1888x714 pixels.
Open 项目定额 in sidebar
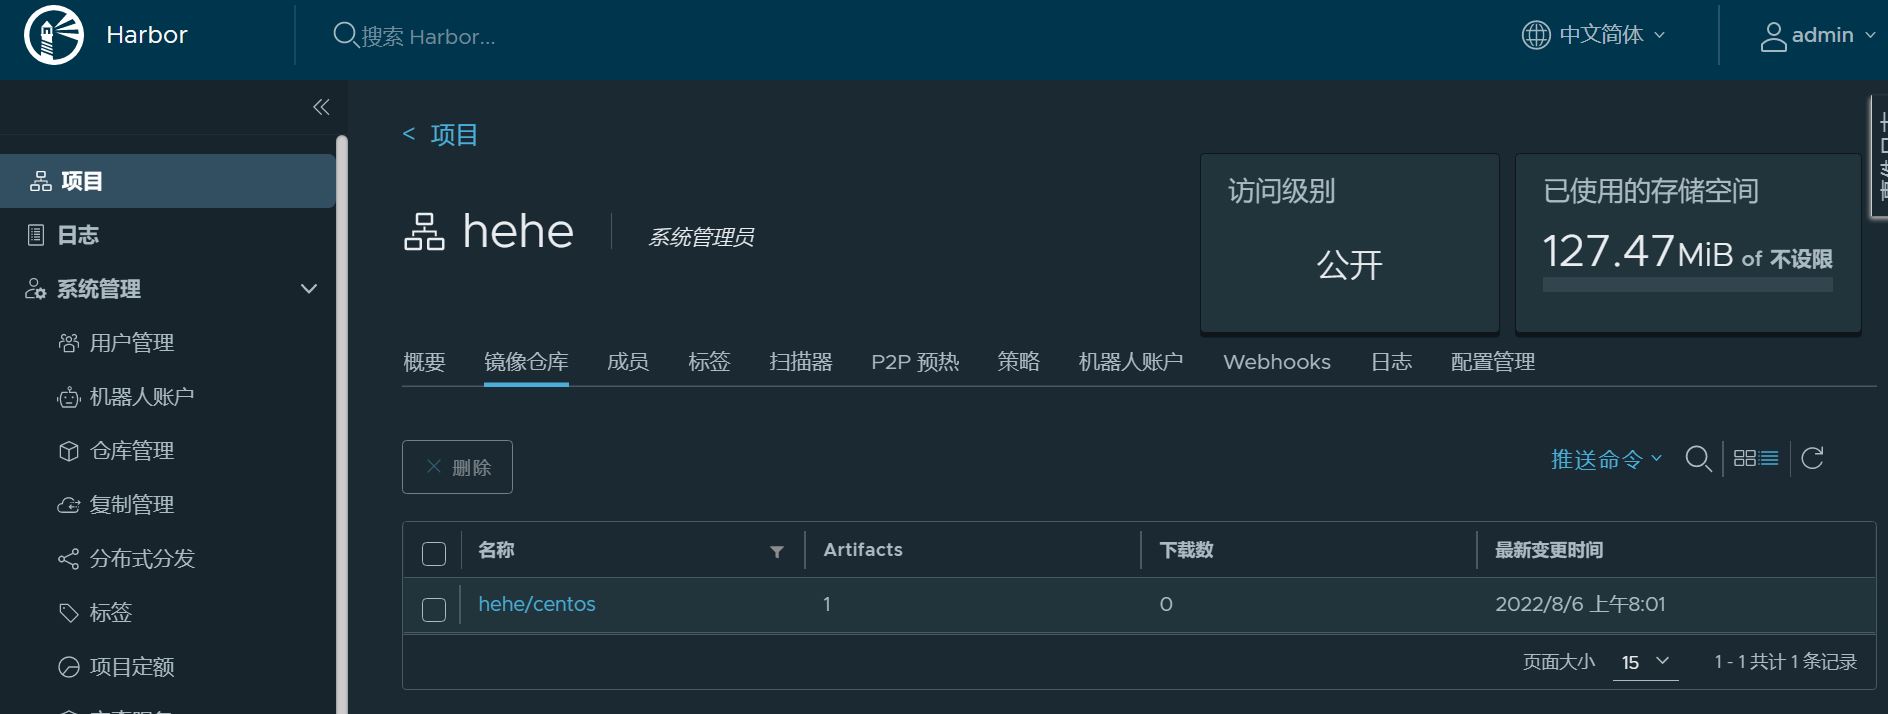pyautogui.click(x=132, y=667)
